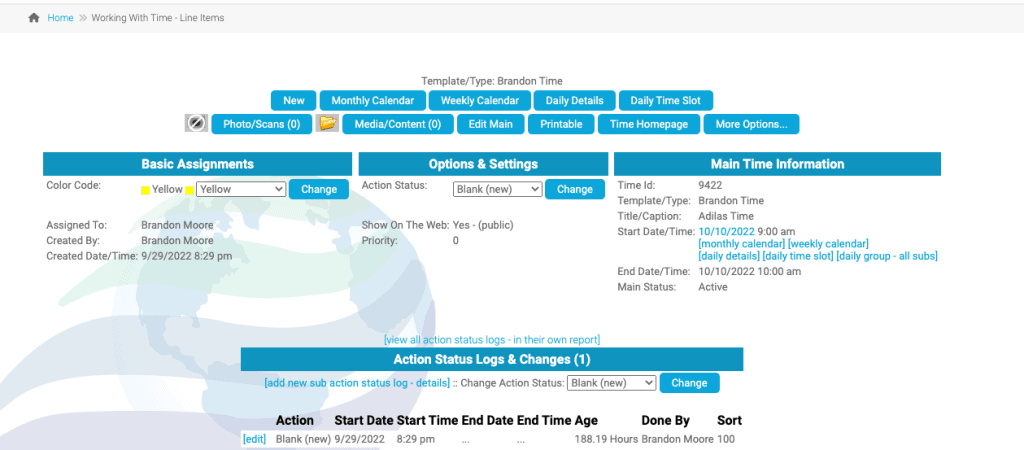
Task: Open the [weekly calendar] link
Action: (x=828, y=244)
